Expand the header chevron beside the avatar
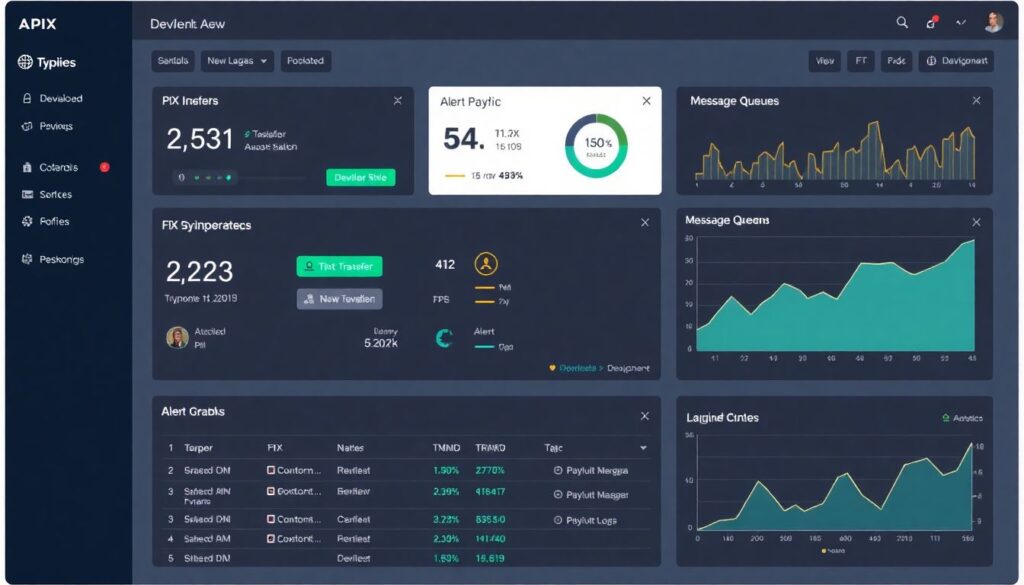The width and height of the screenshot is (1024, 585). point(962,22)
